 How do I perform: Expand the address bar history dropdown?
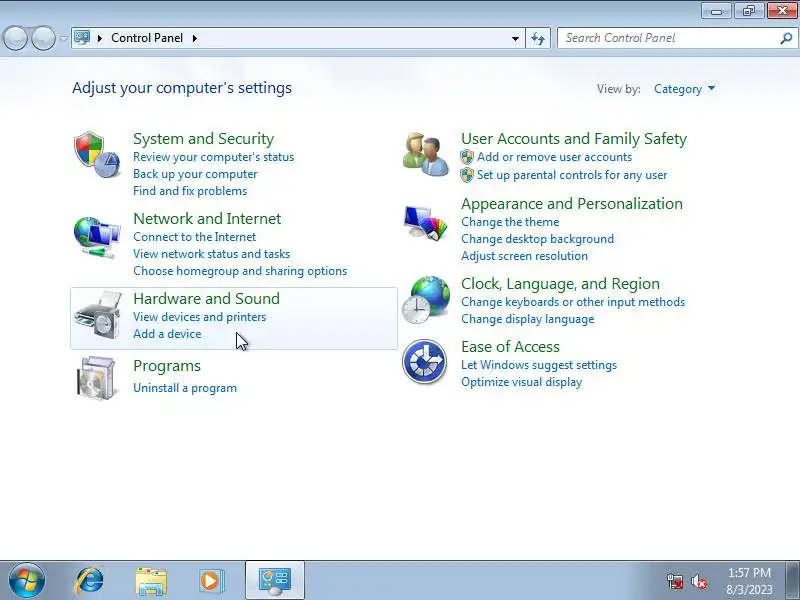pos(515,38)
